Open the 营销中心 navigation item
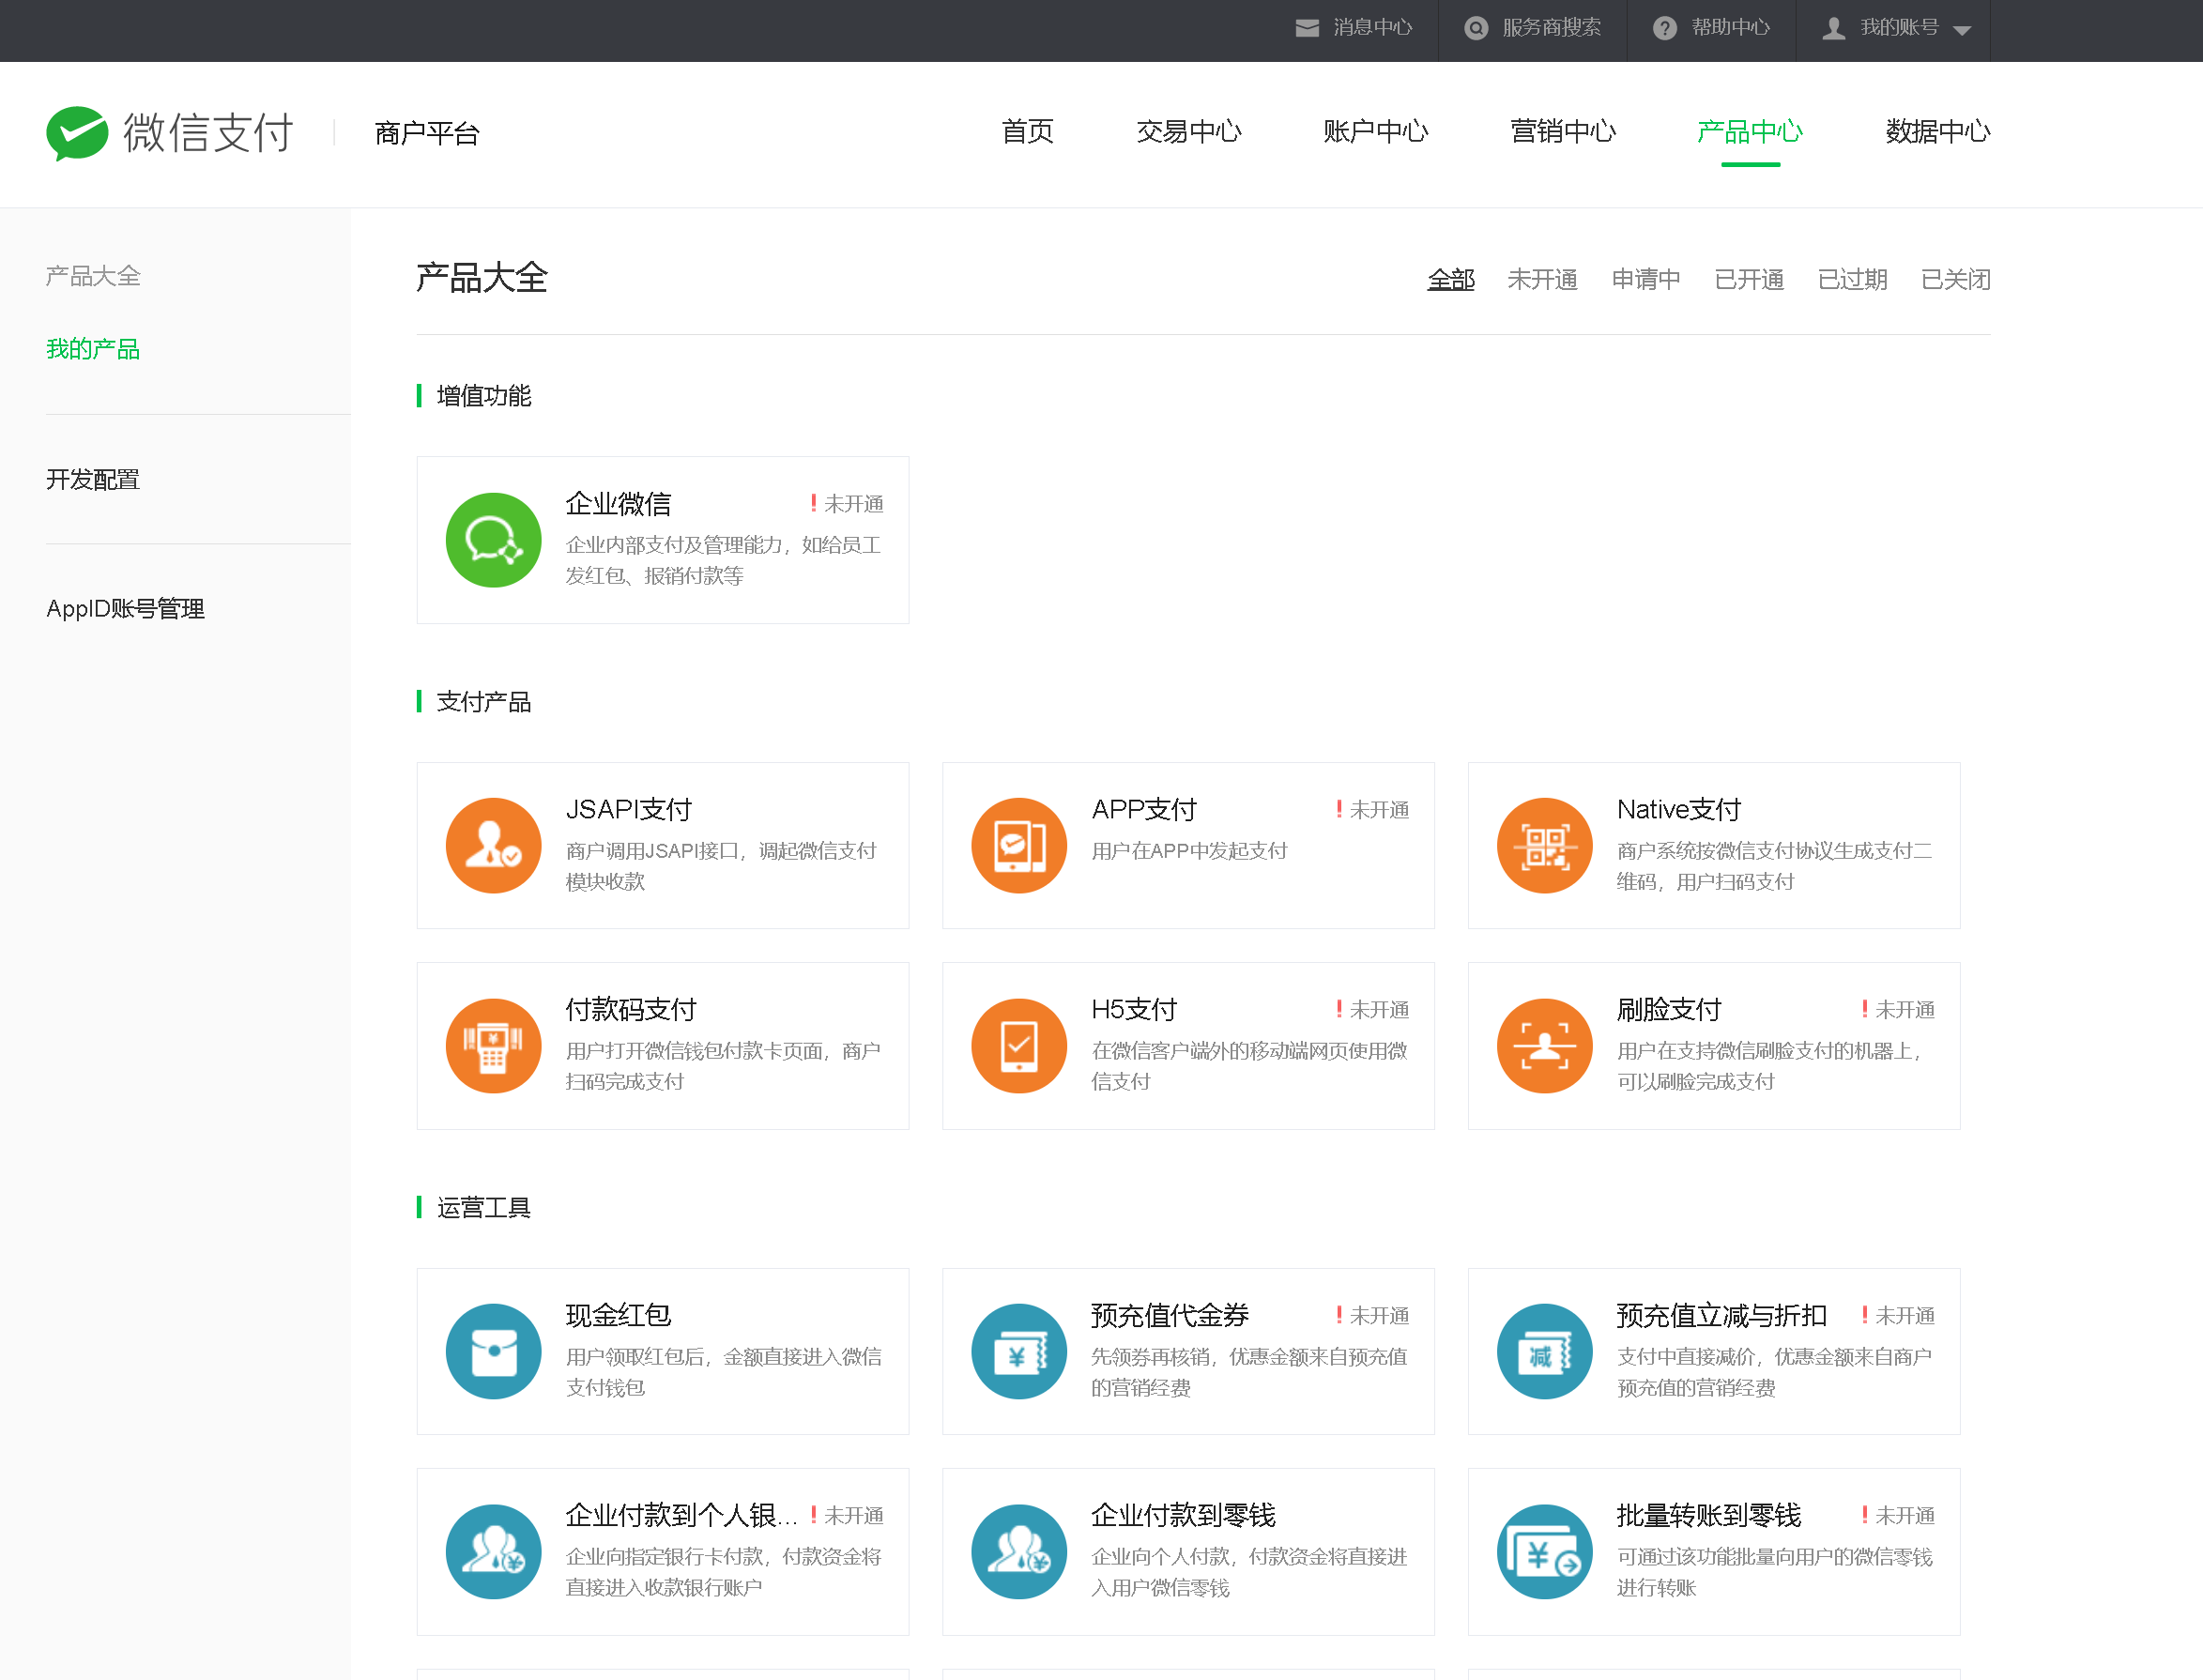 click(1563, 131)
